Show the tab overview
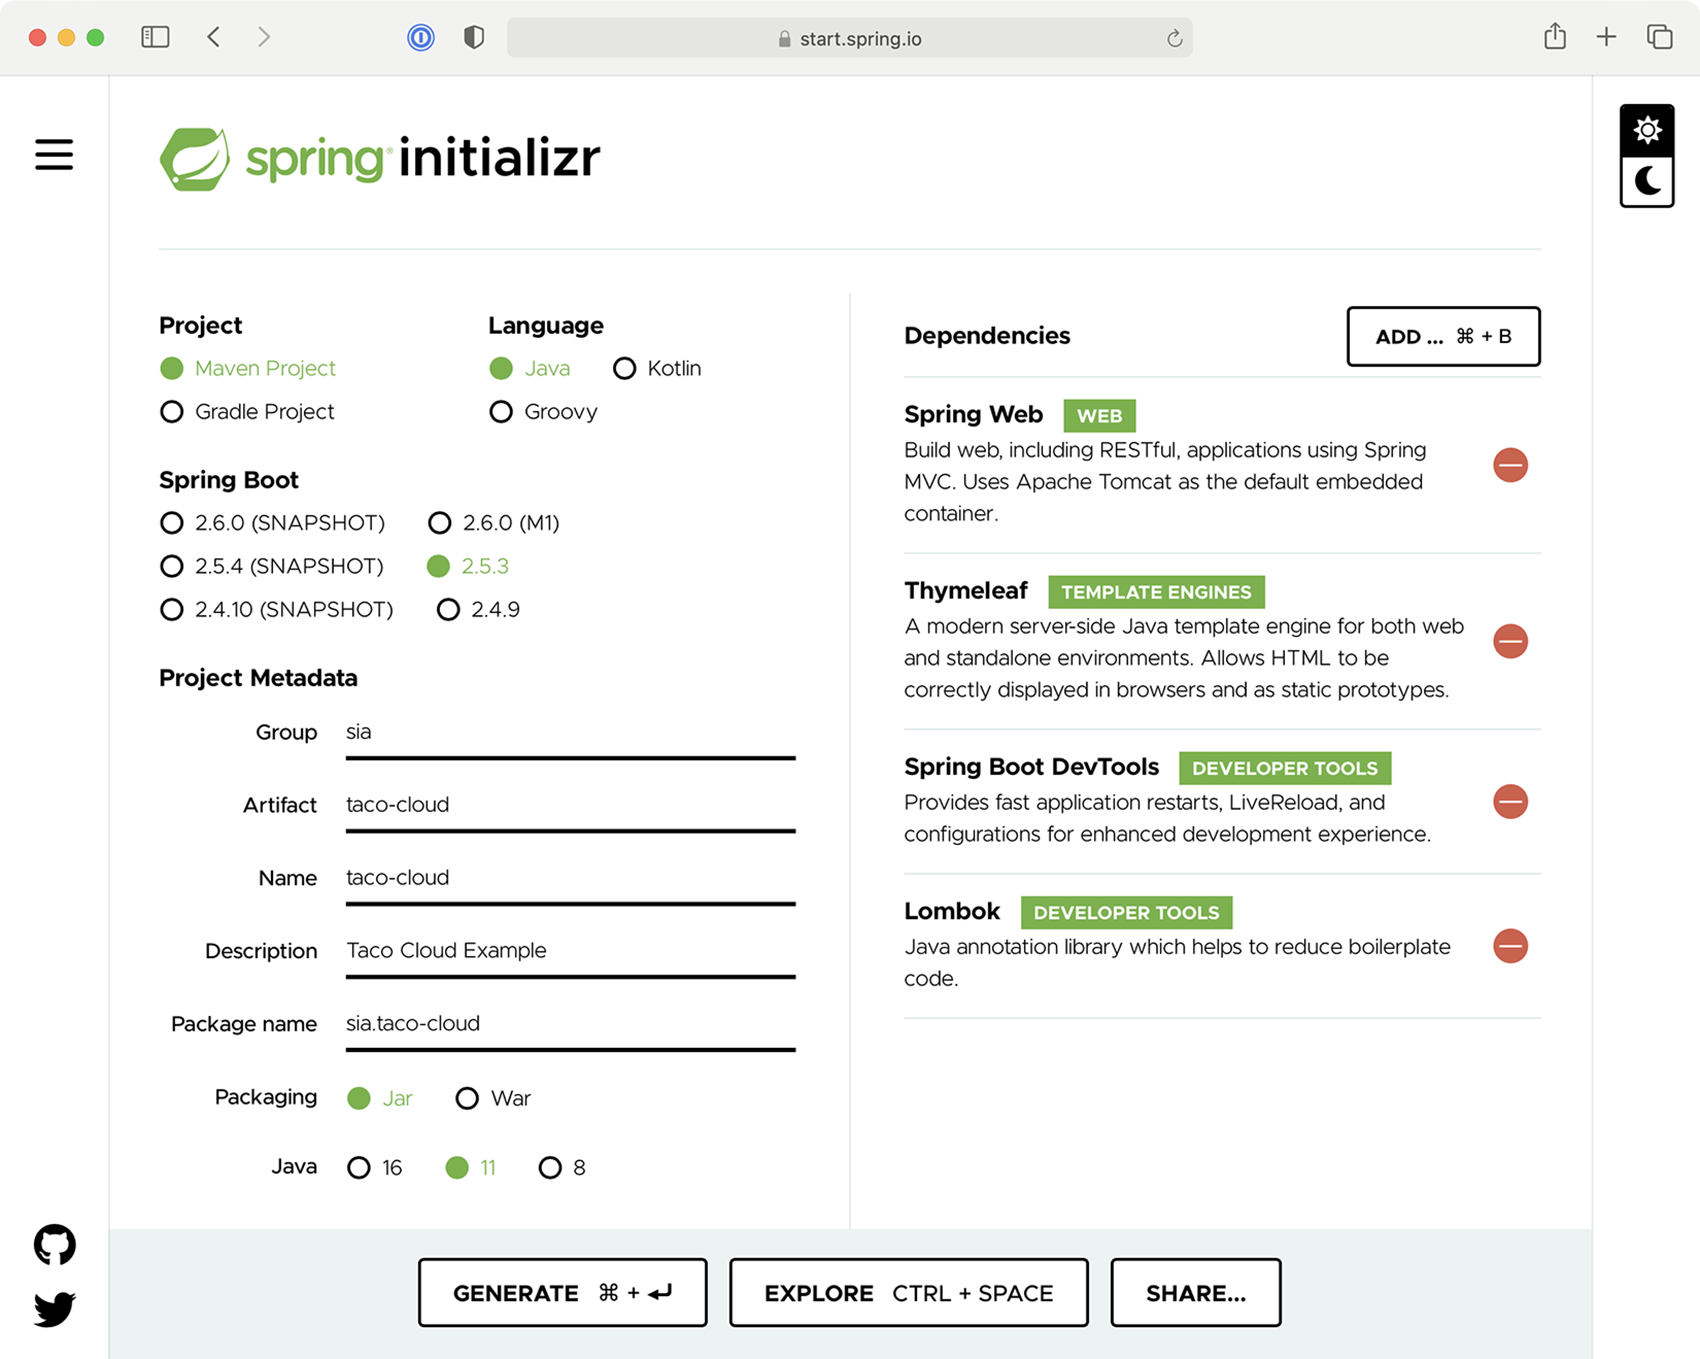1700x1359 pixels. [1659, 37]
